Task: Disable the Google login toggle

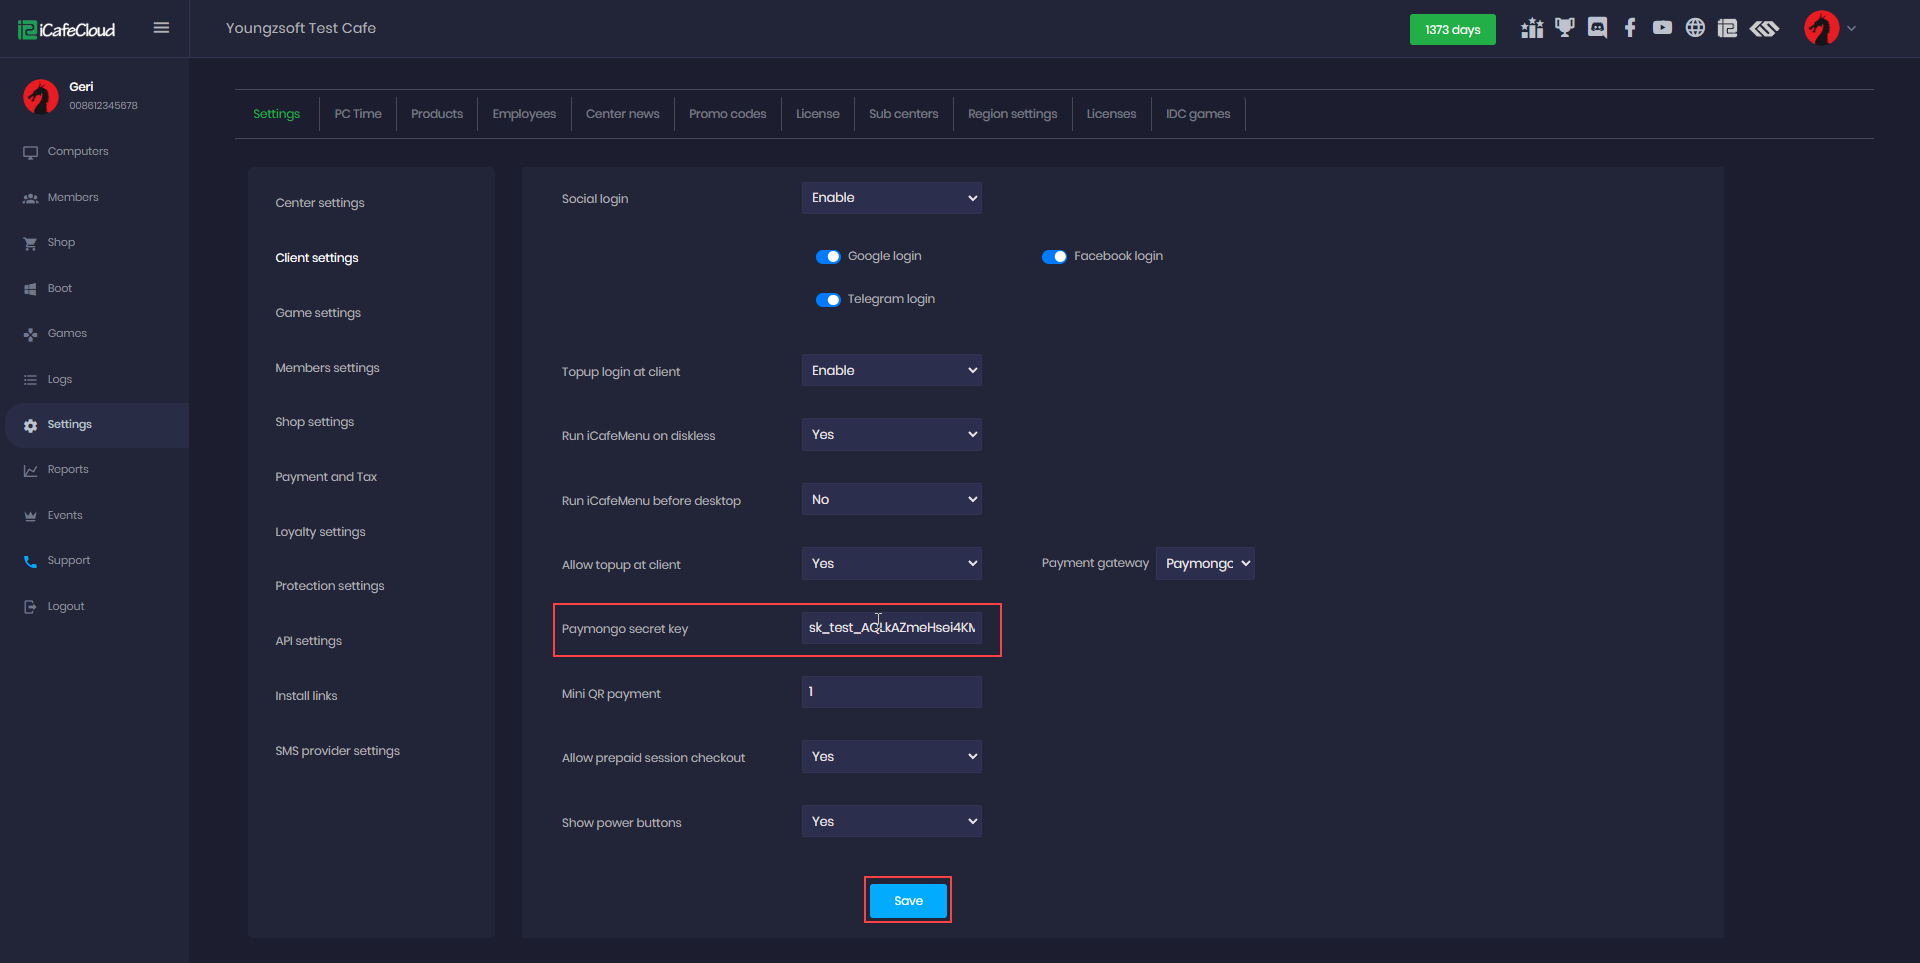Action: point(828,257)
